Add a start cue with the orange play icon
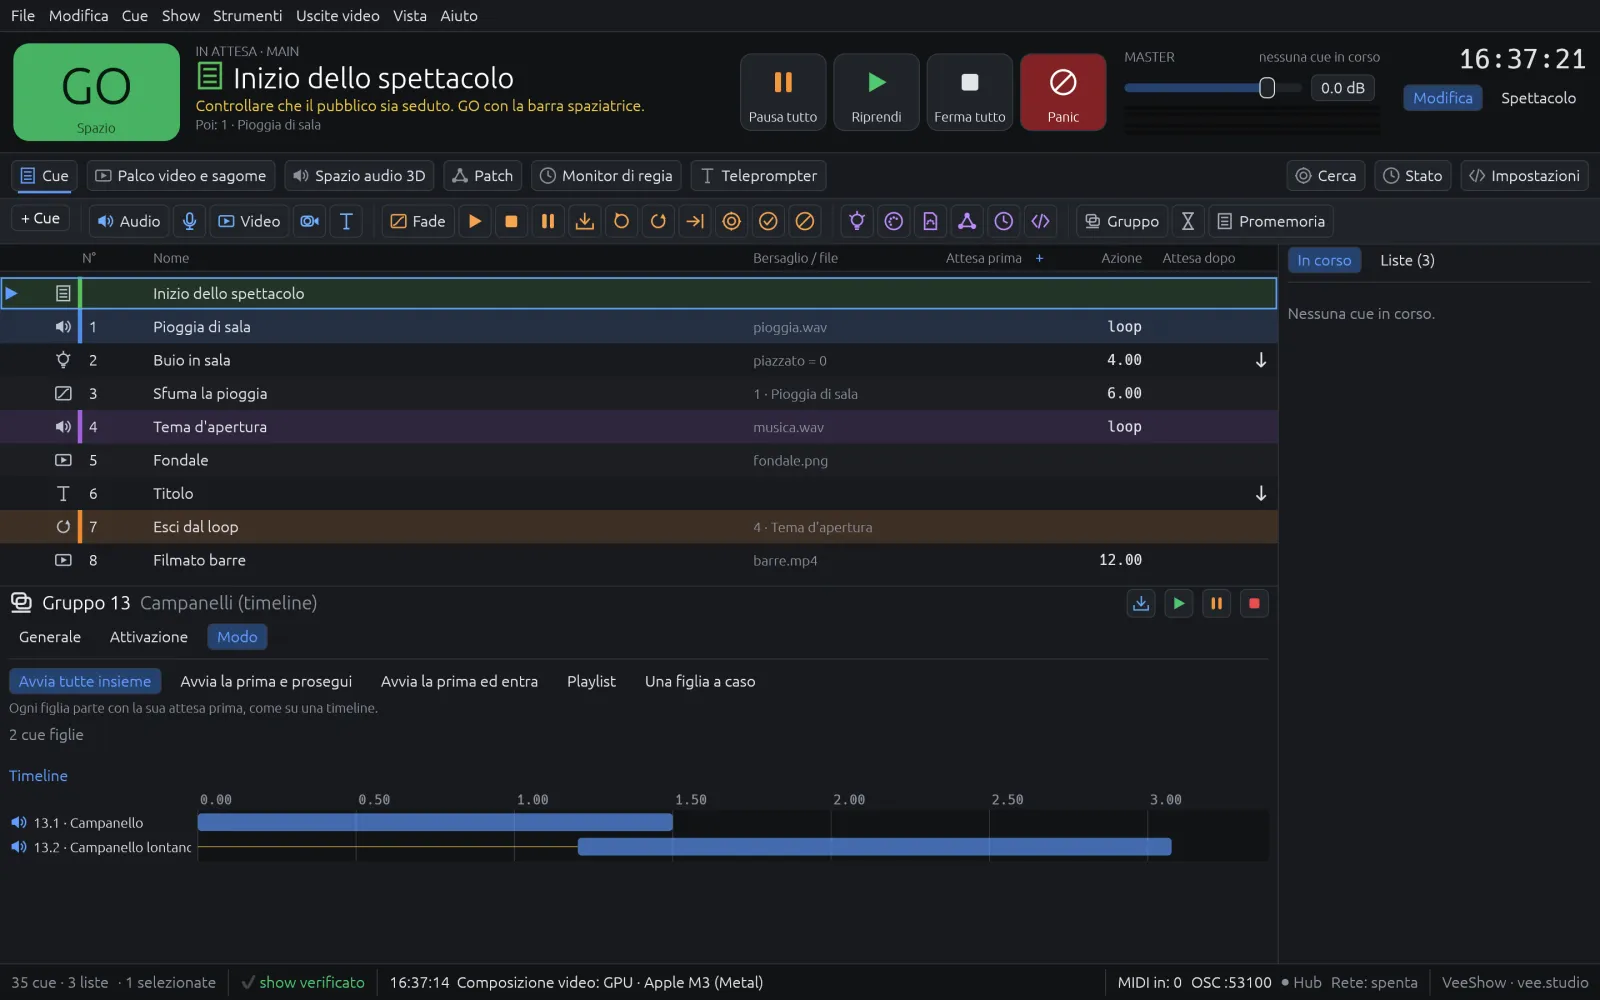 point(475,221)
